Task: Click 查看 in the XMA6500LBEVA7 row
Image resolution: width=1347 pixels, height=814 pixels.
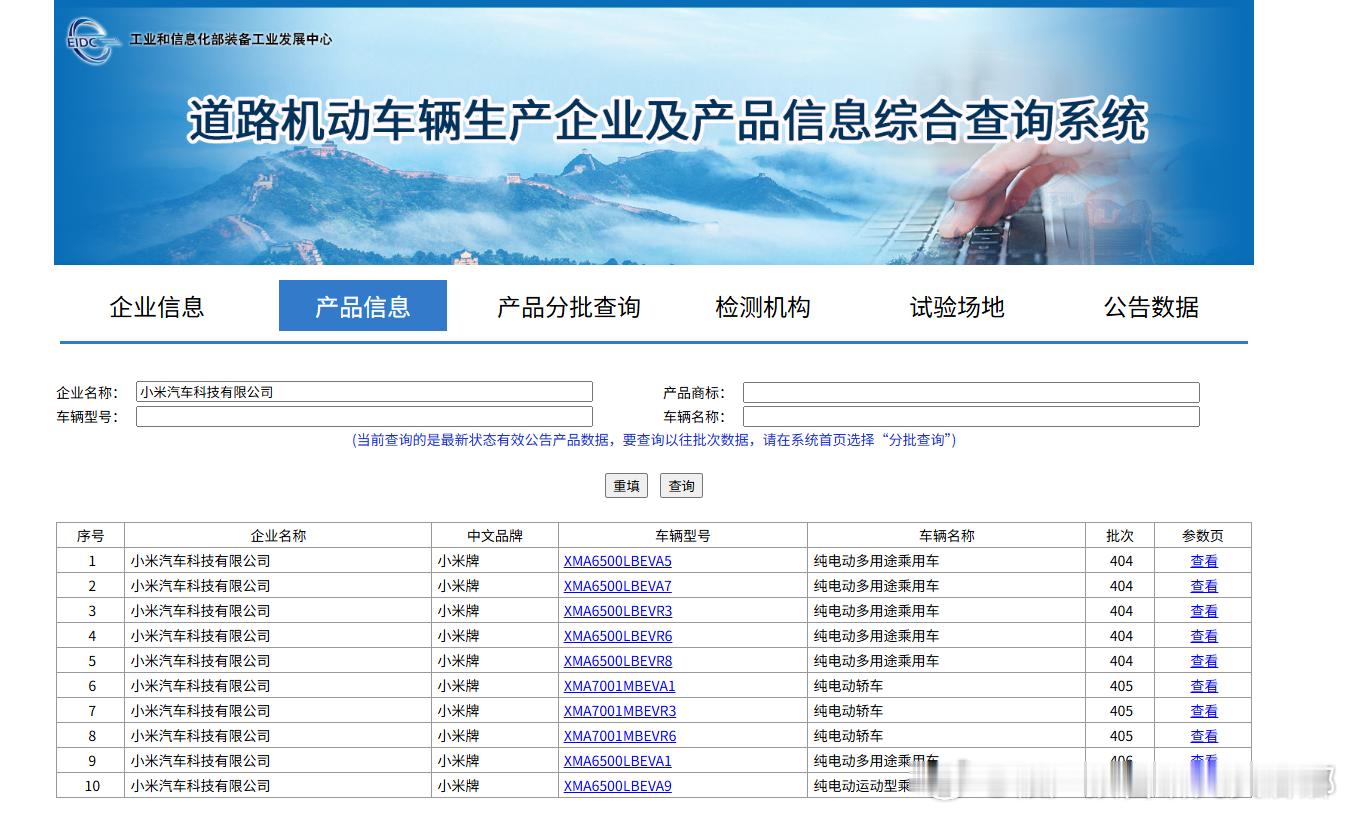Action: point(1204,586)
